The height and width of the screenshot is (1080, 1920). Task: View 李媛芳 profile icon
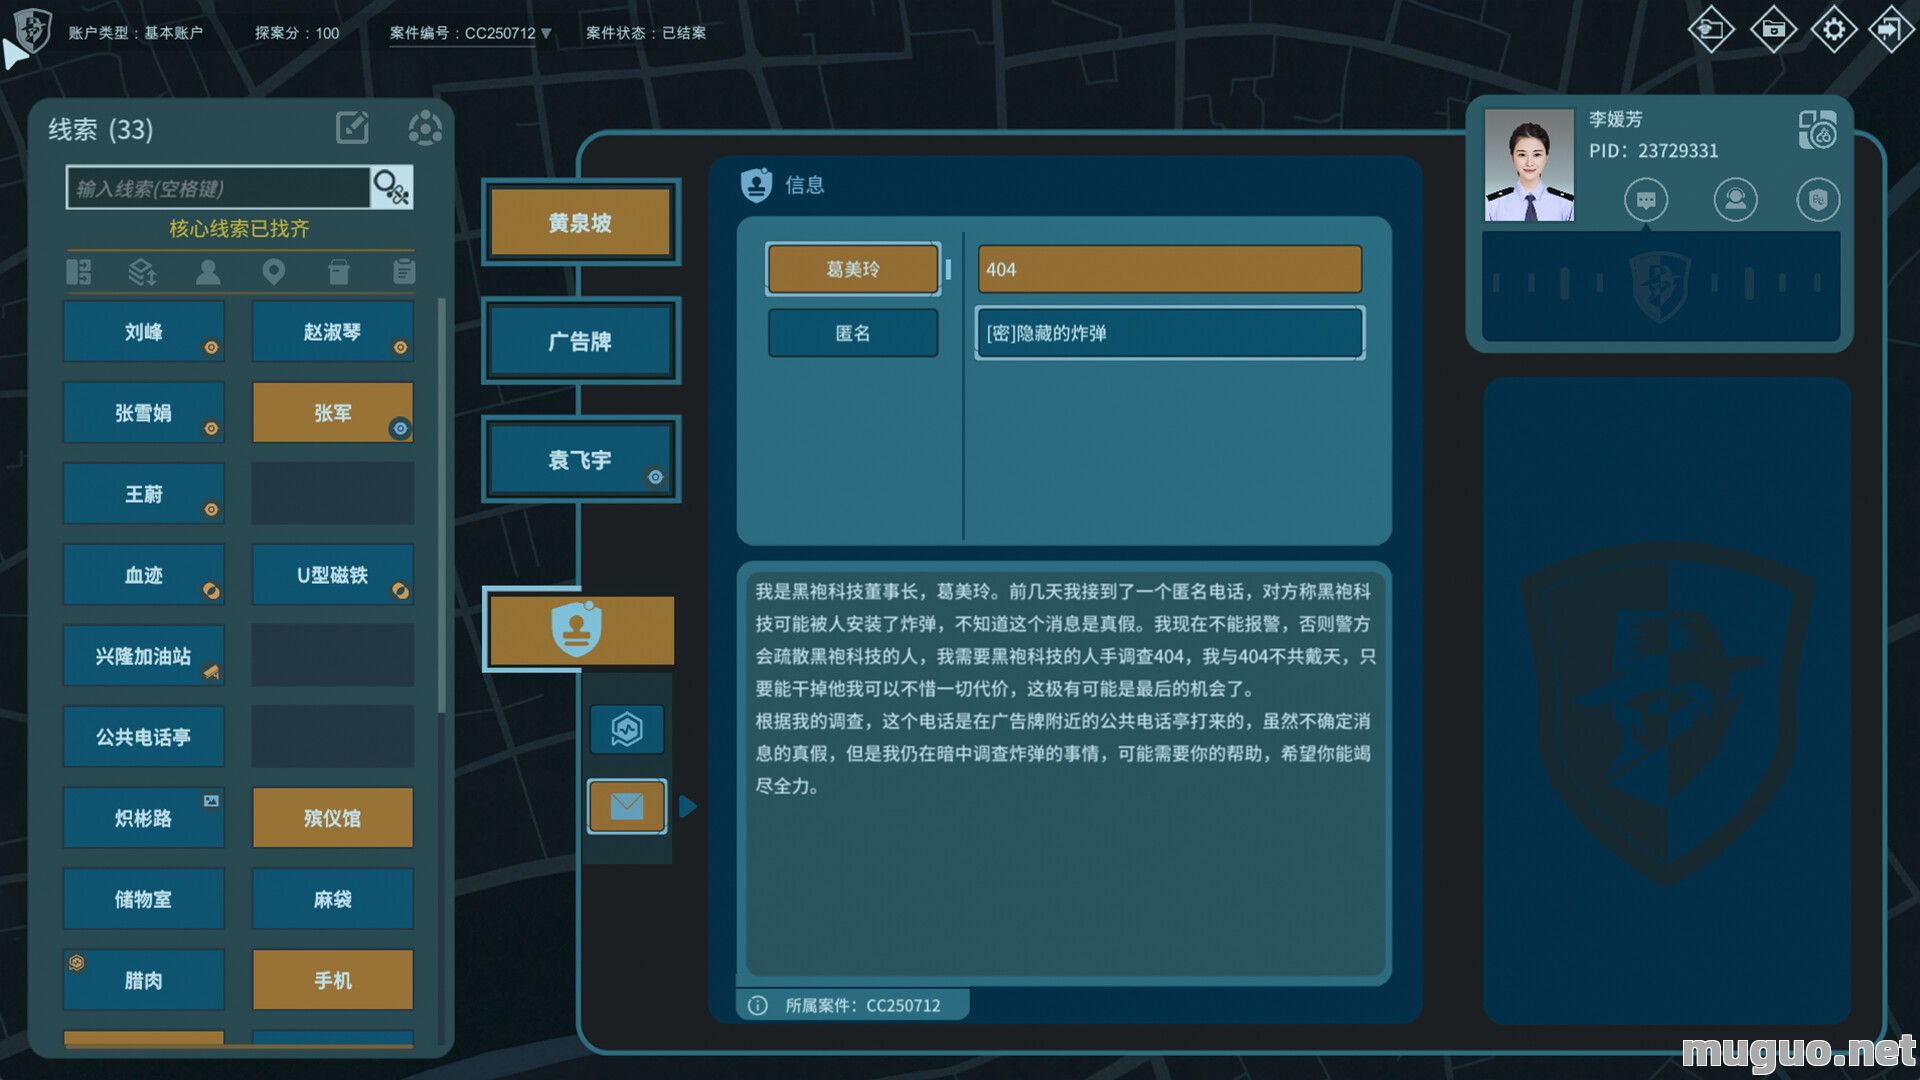pyautogui.click(x=1735, y=200)
